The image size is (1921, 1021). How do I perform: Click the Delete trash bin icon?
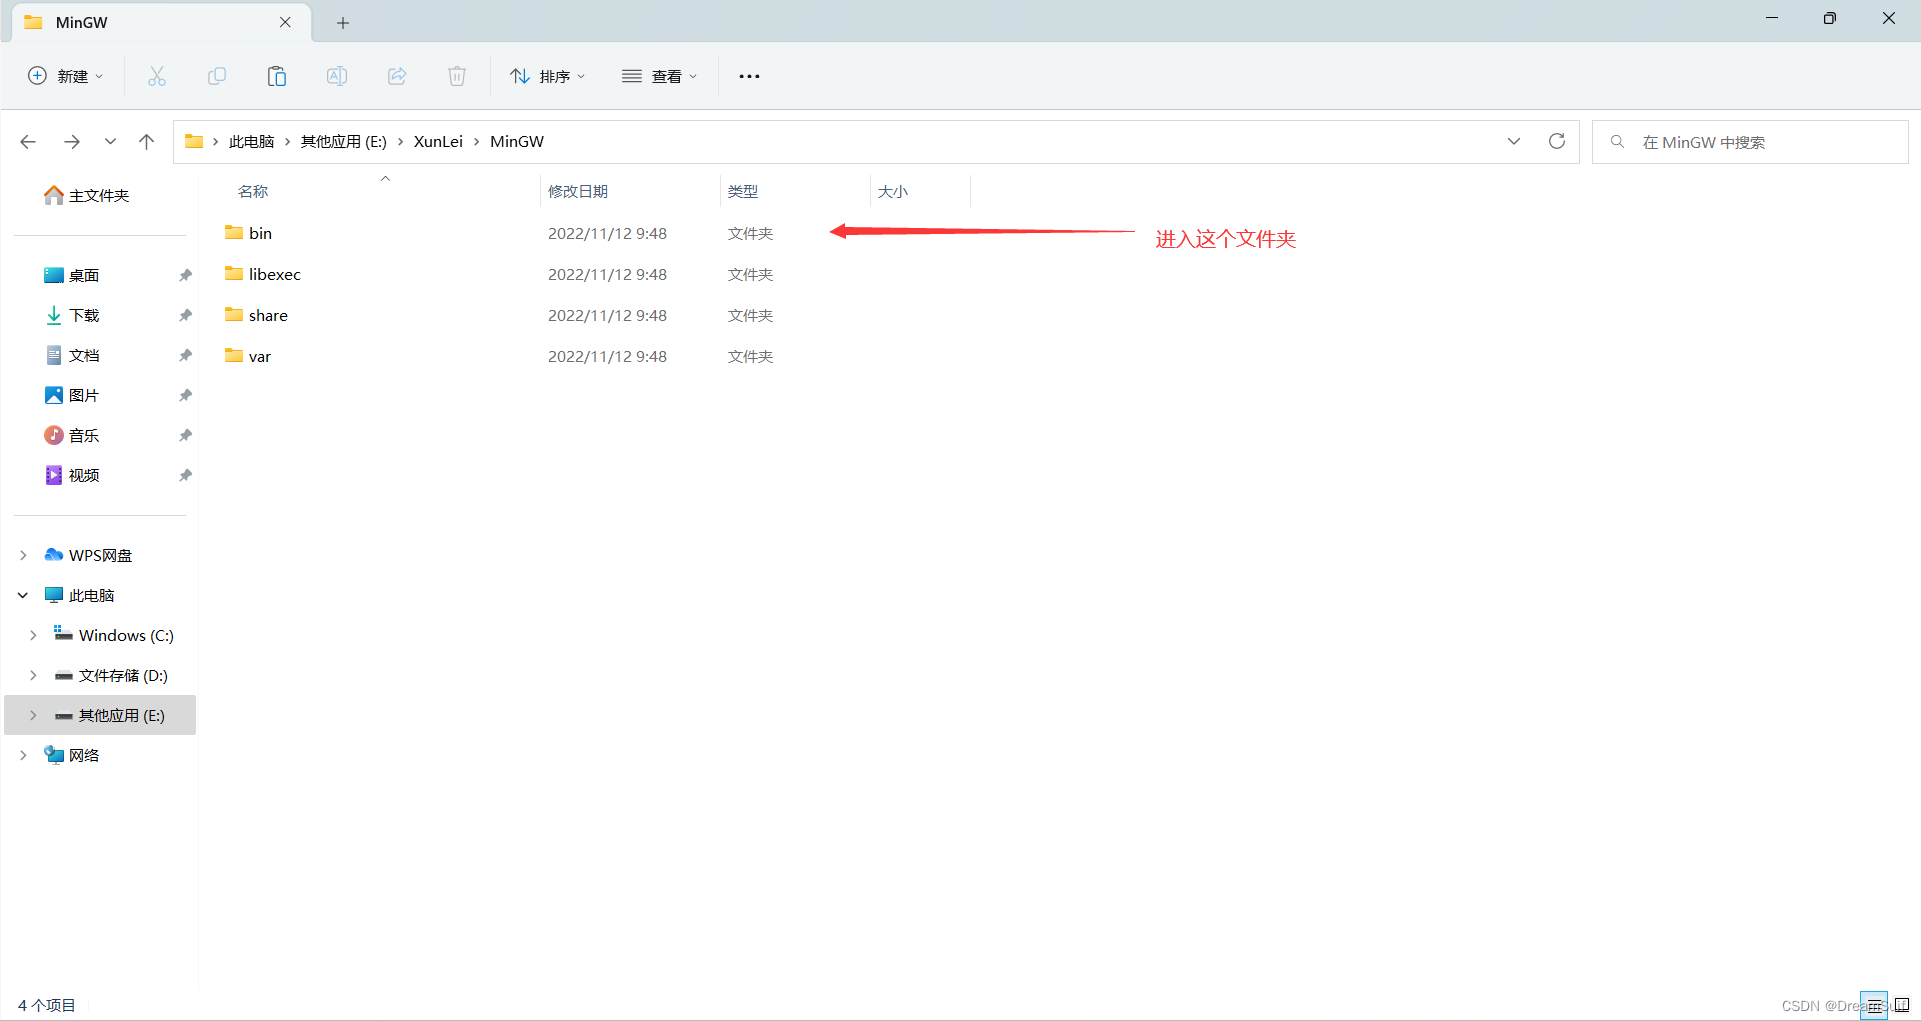[457, 76]
